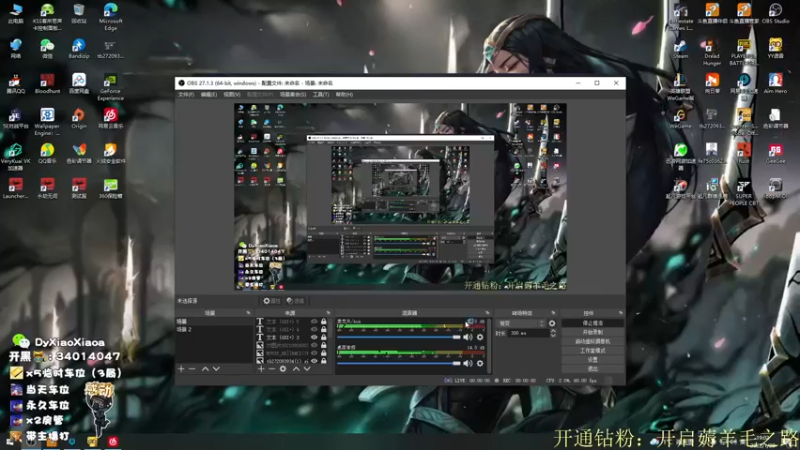
Task: Pop out the Scenes dock panel
Action: click(x=248, y=313)
